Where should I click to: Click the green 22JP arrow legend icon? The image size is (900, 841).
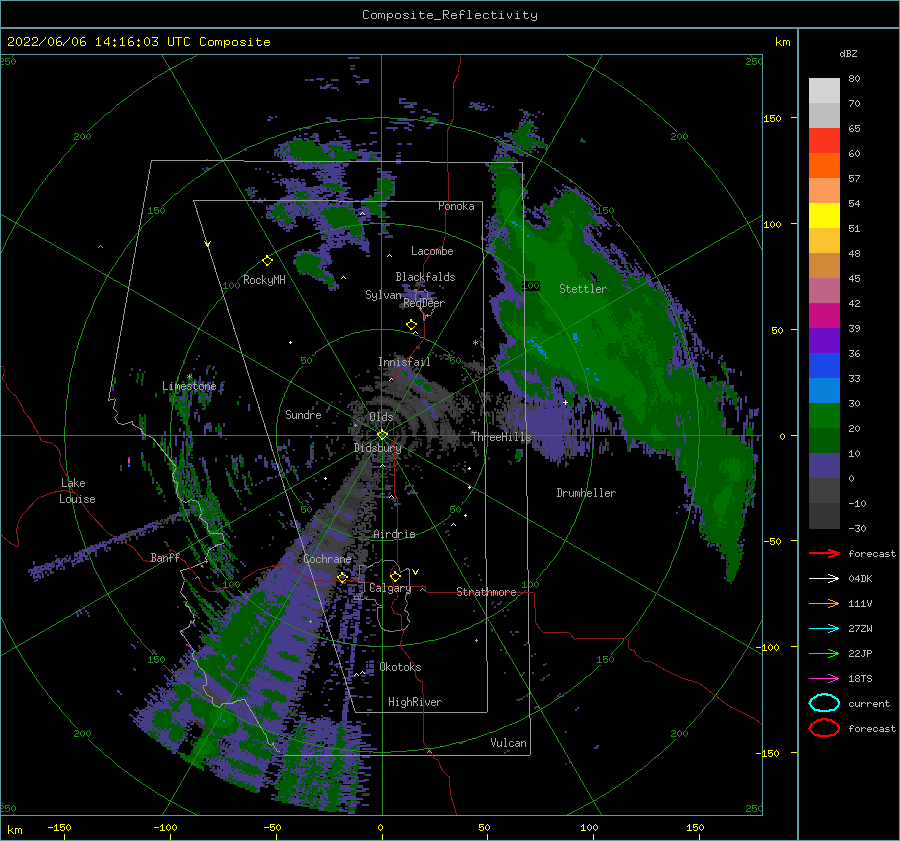point(824,653)
